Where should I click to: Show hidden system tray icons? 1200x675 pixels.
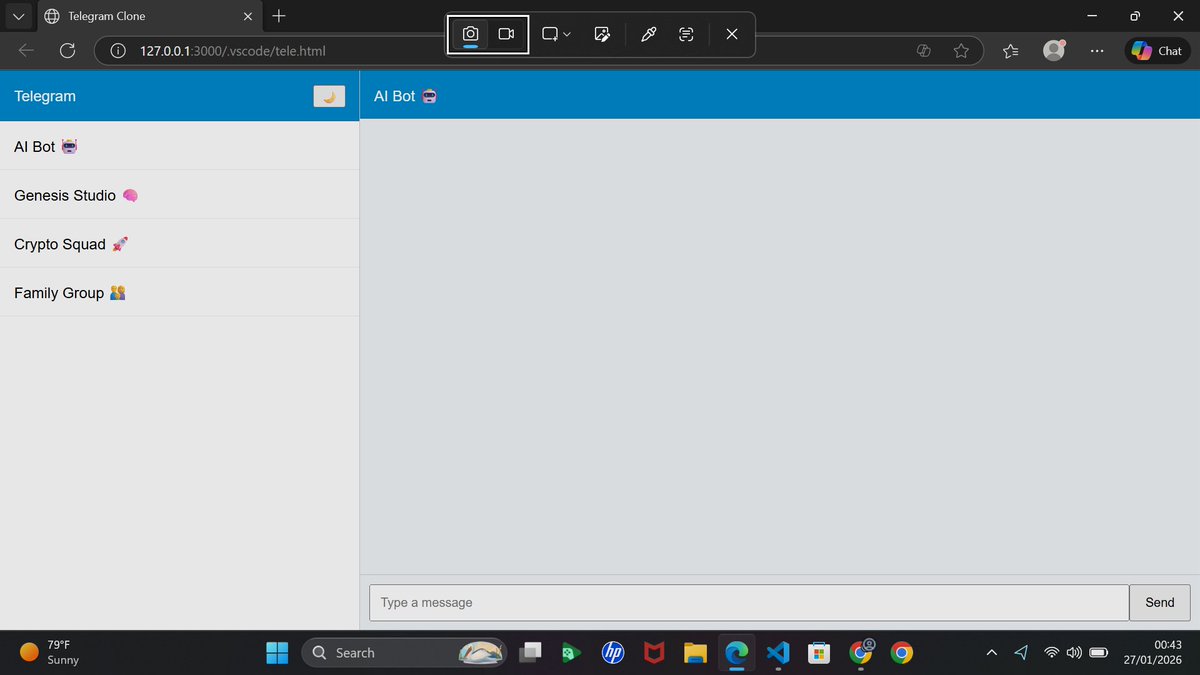click(x=991, y=653)
